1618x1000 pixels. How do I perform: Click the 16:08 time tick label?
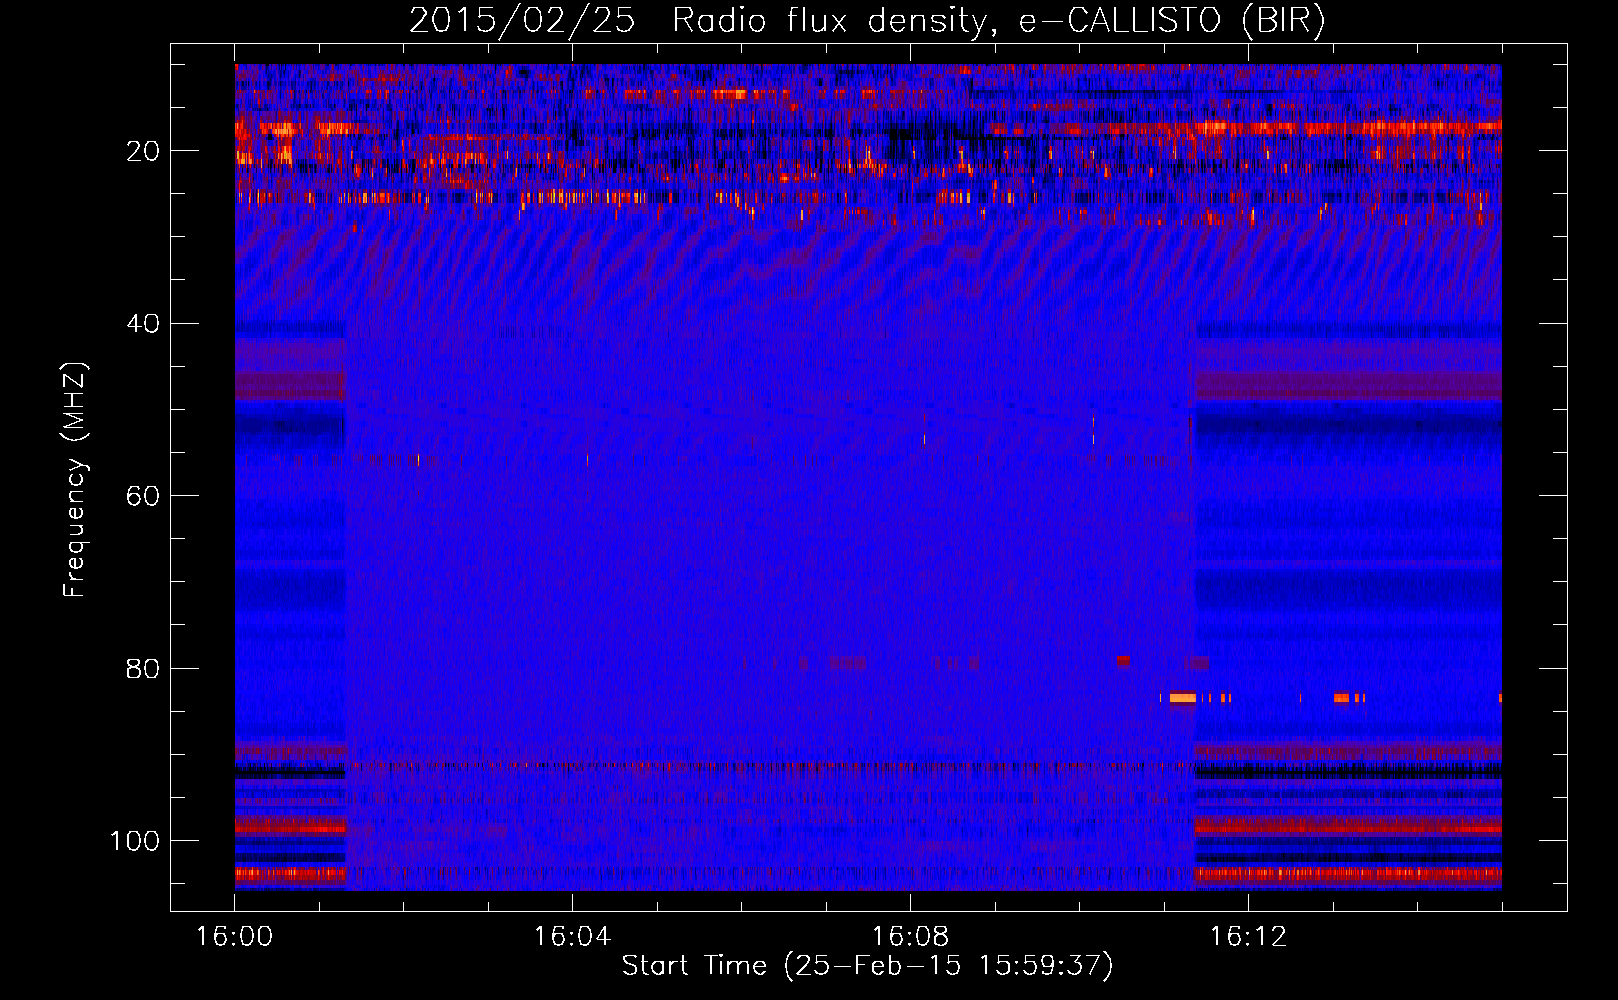click(x=910, y=937)
